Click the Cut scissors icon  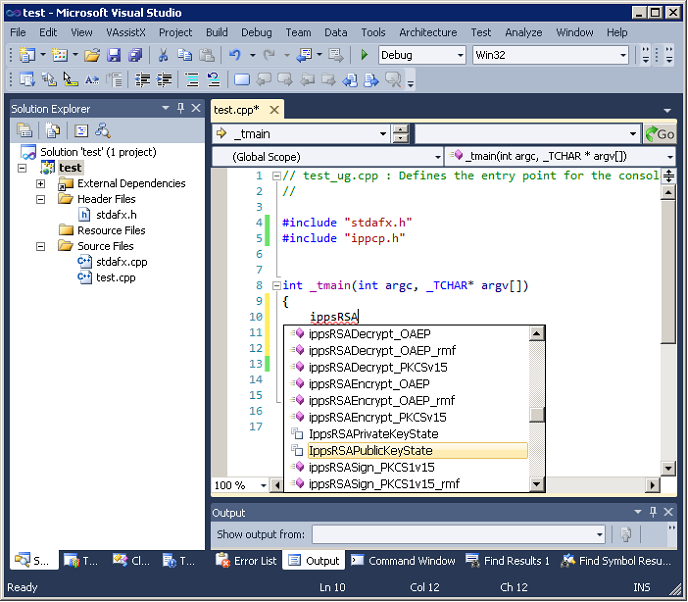163,55
